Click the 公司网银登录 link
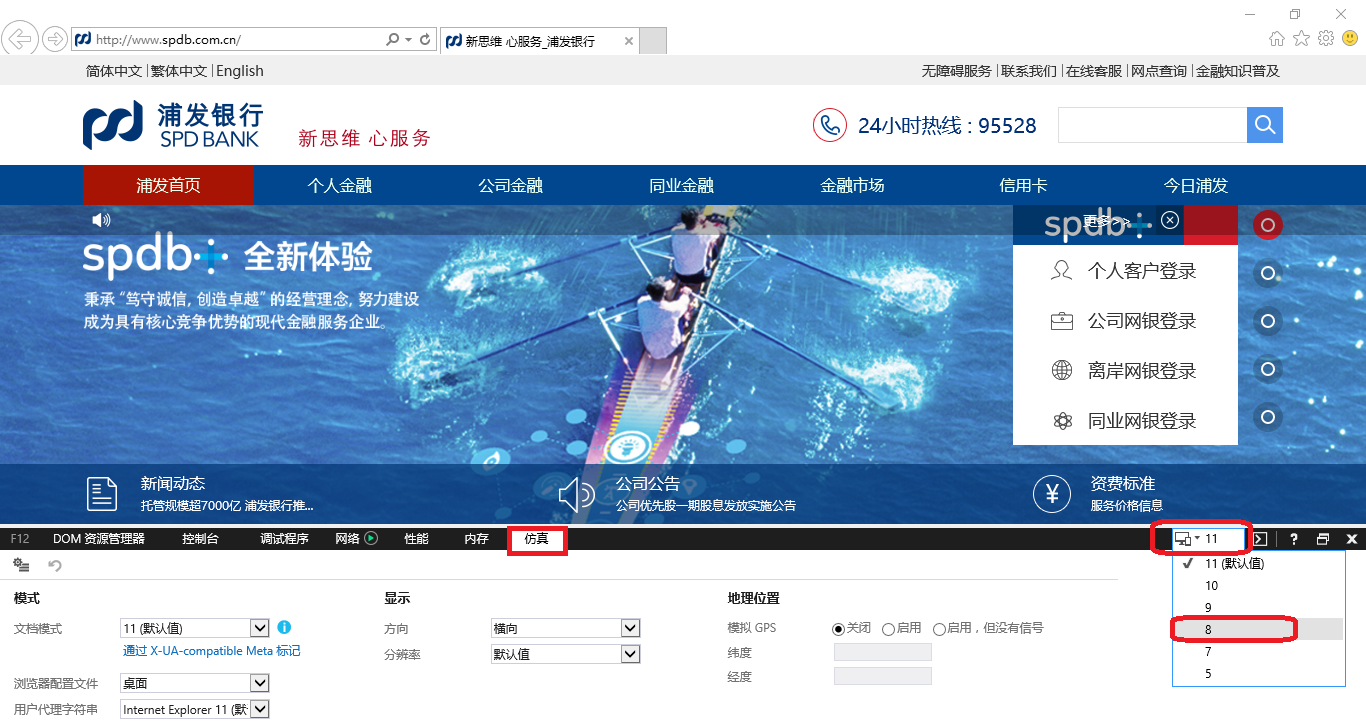1366x728 pixels. 1142,321
